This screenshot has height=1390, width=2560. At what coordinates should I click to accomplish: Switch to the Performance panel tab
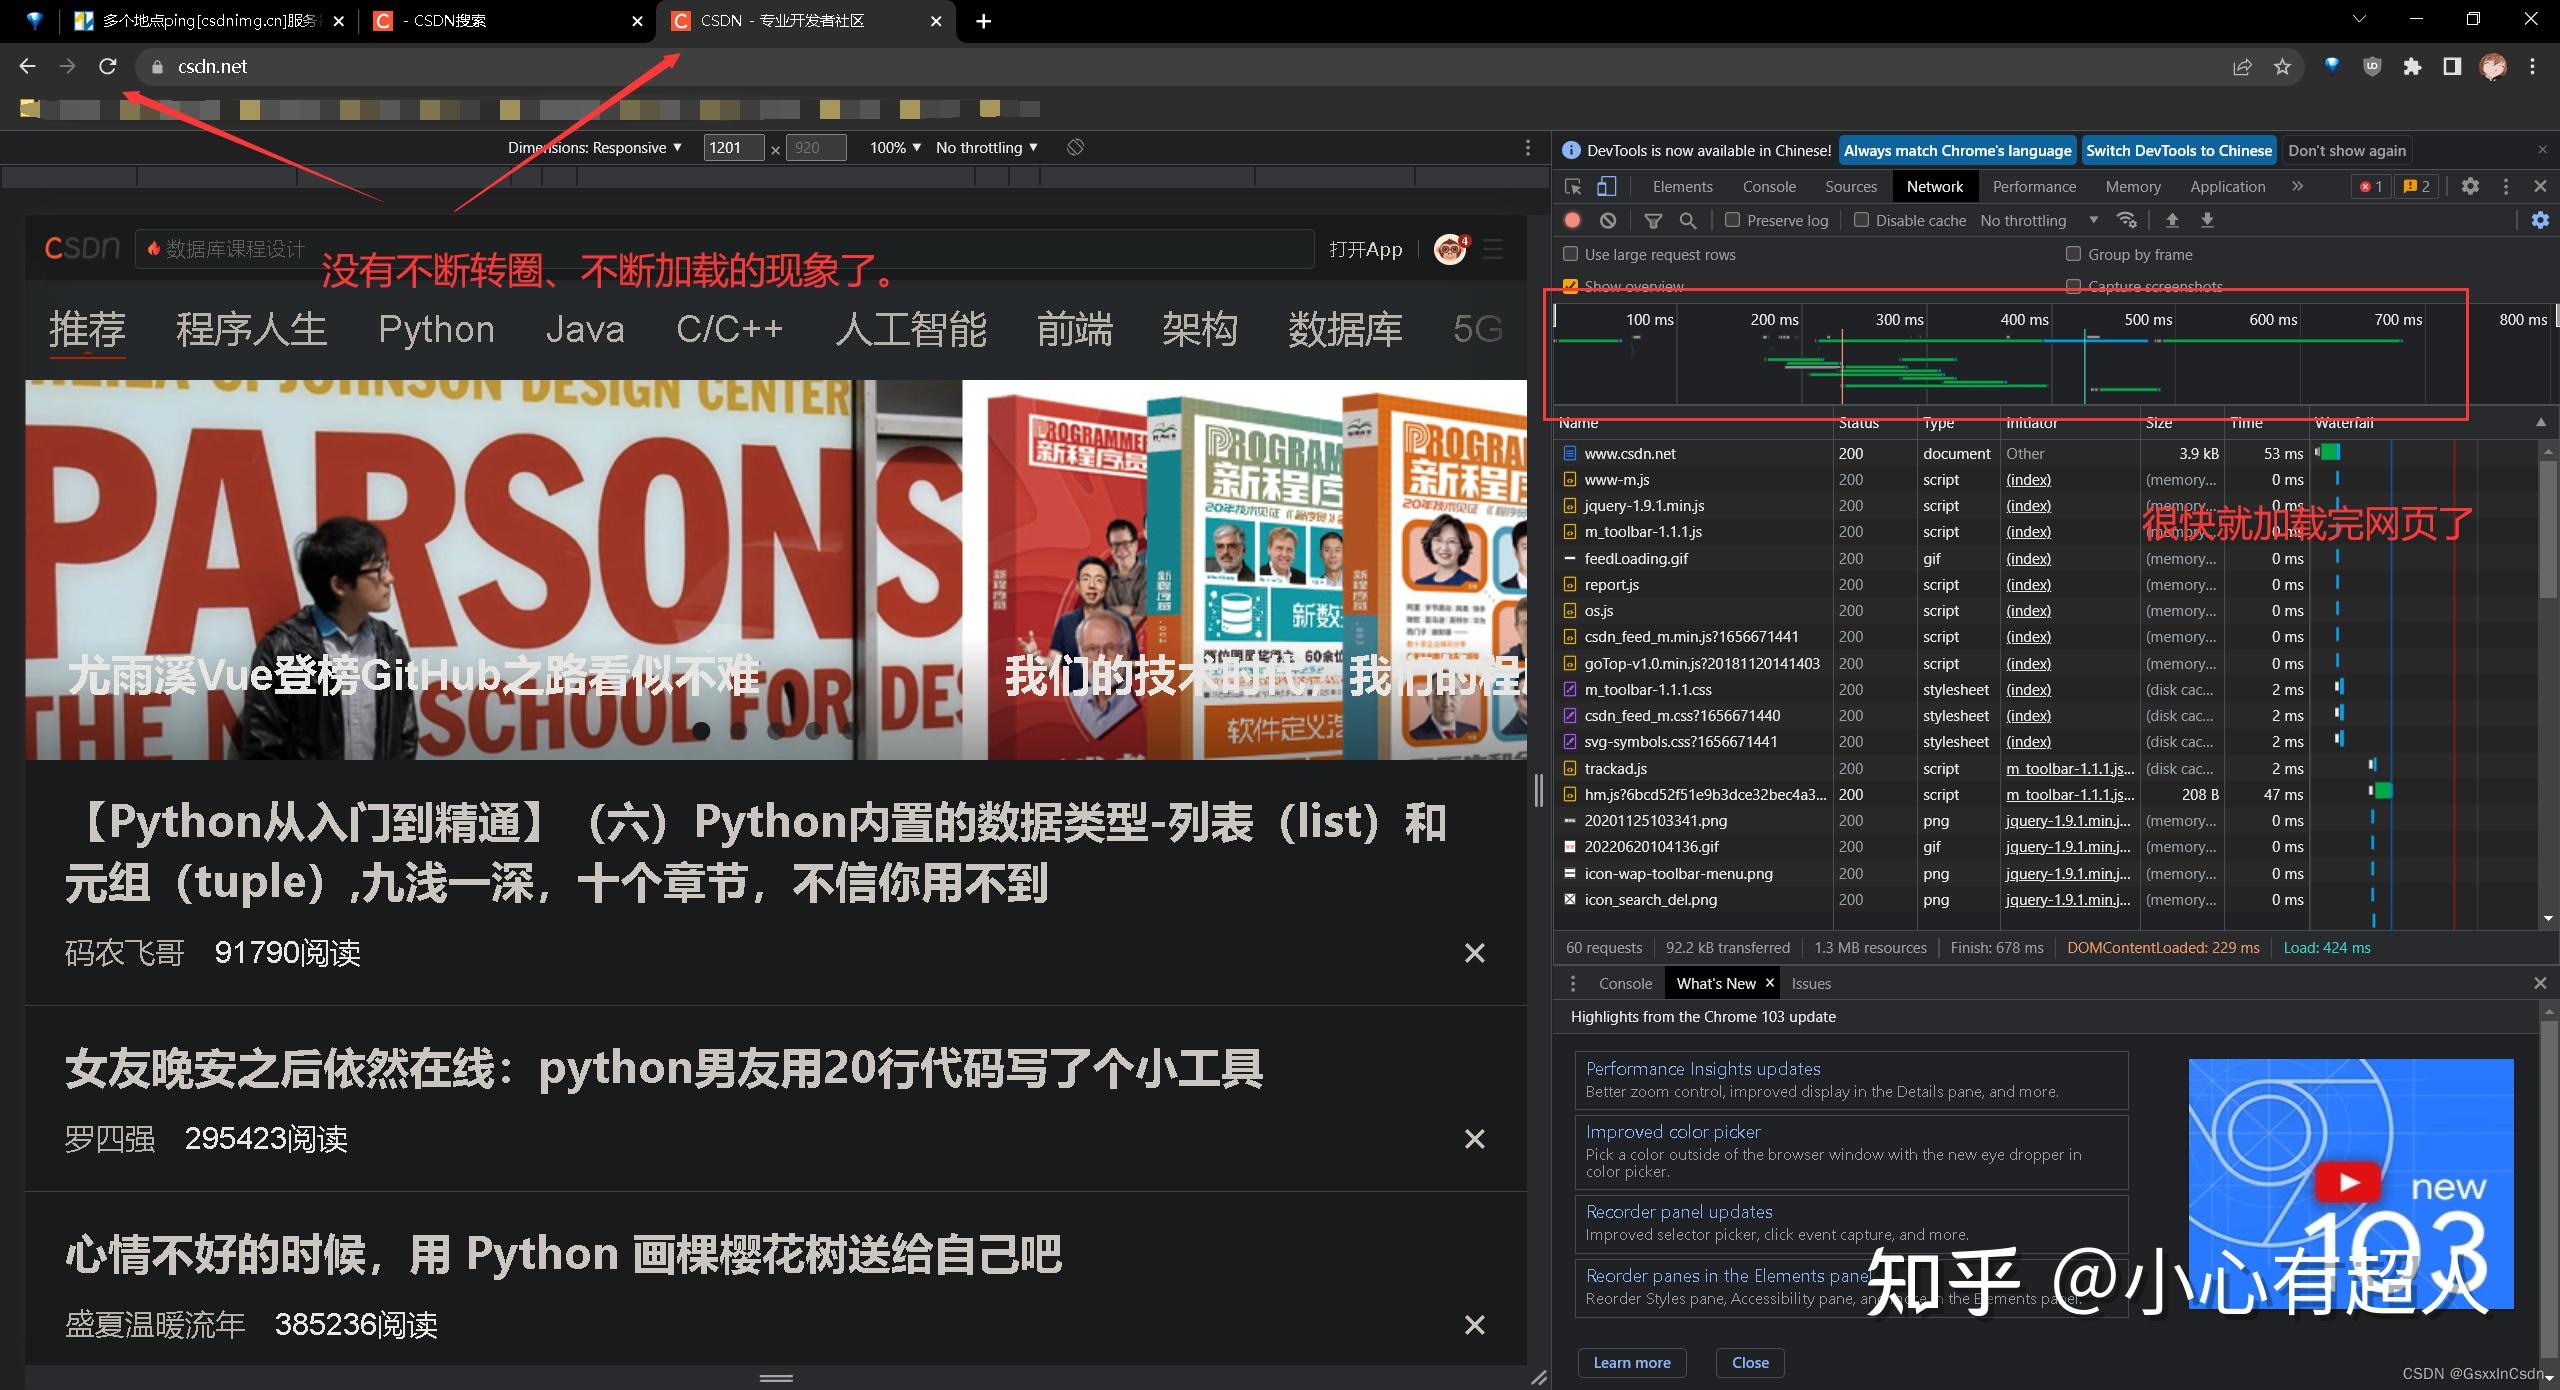coord(2034,186)
